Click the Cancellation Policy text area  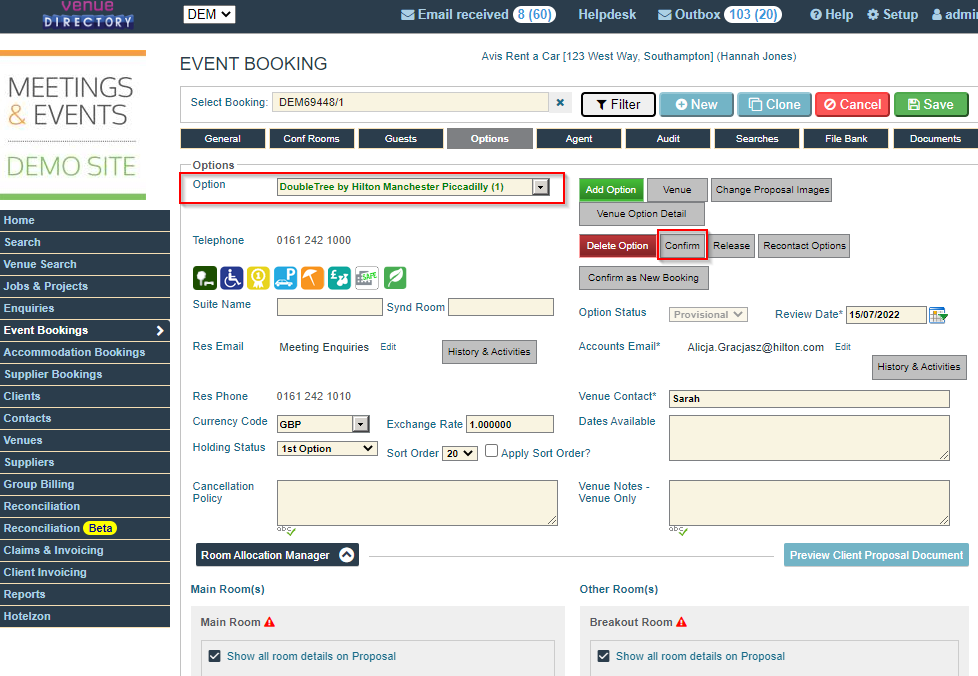417,503
